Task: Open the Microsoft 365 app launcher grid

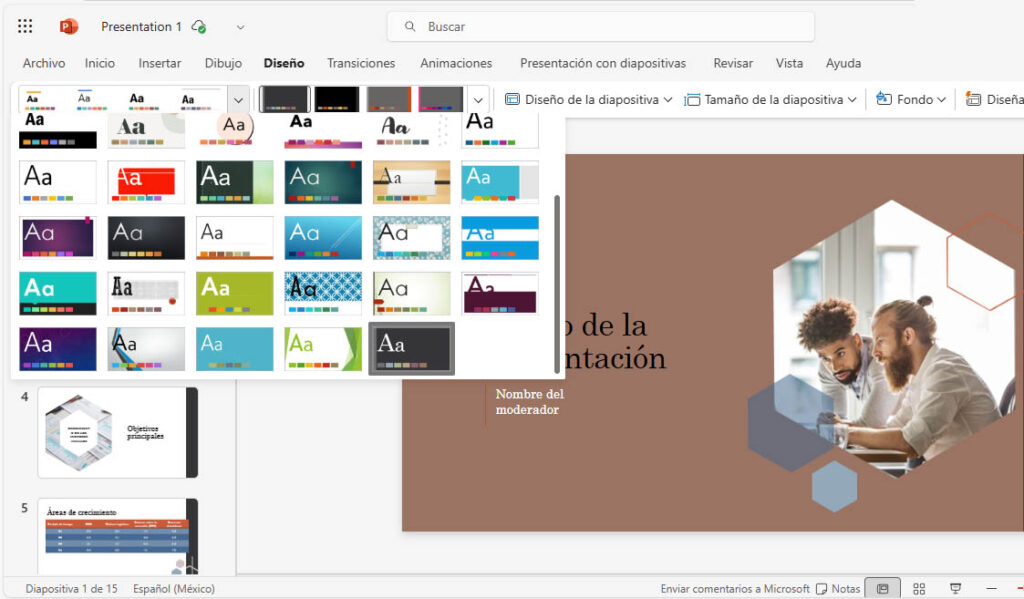Action: click(25, 26)
